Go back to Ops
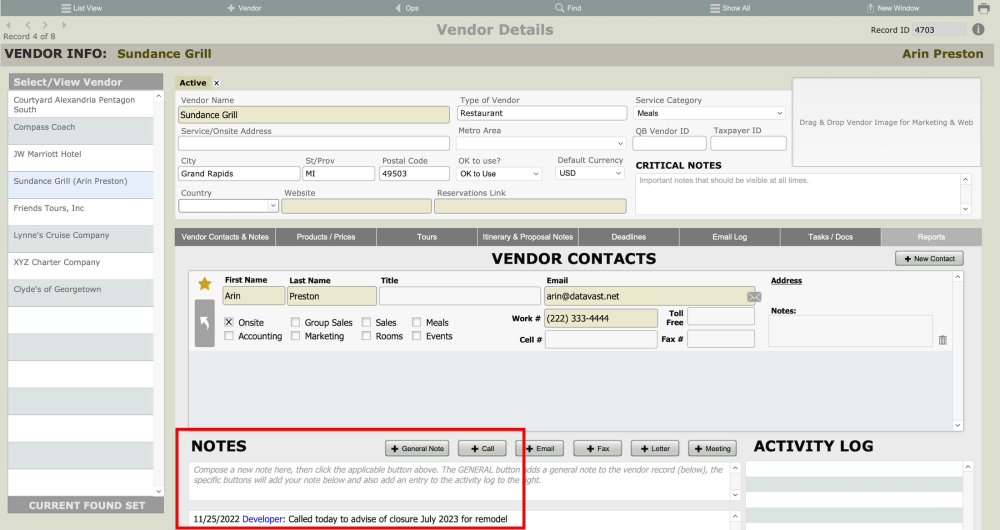This screenshot has height=530, width=1000. pos(407,8)
